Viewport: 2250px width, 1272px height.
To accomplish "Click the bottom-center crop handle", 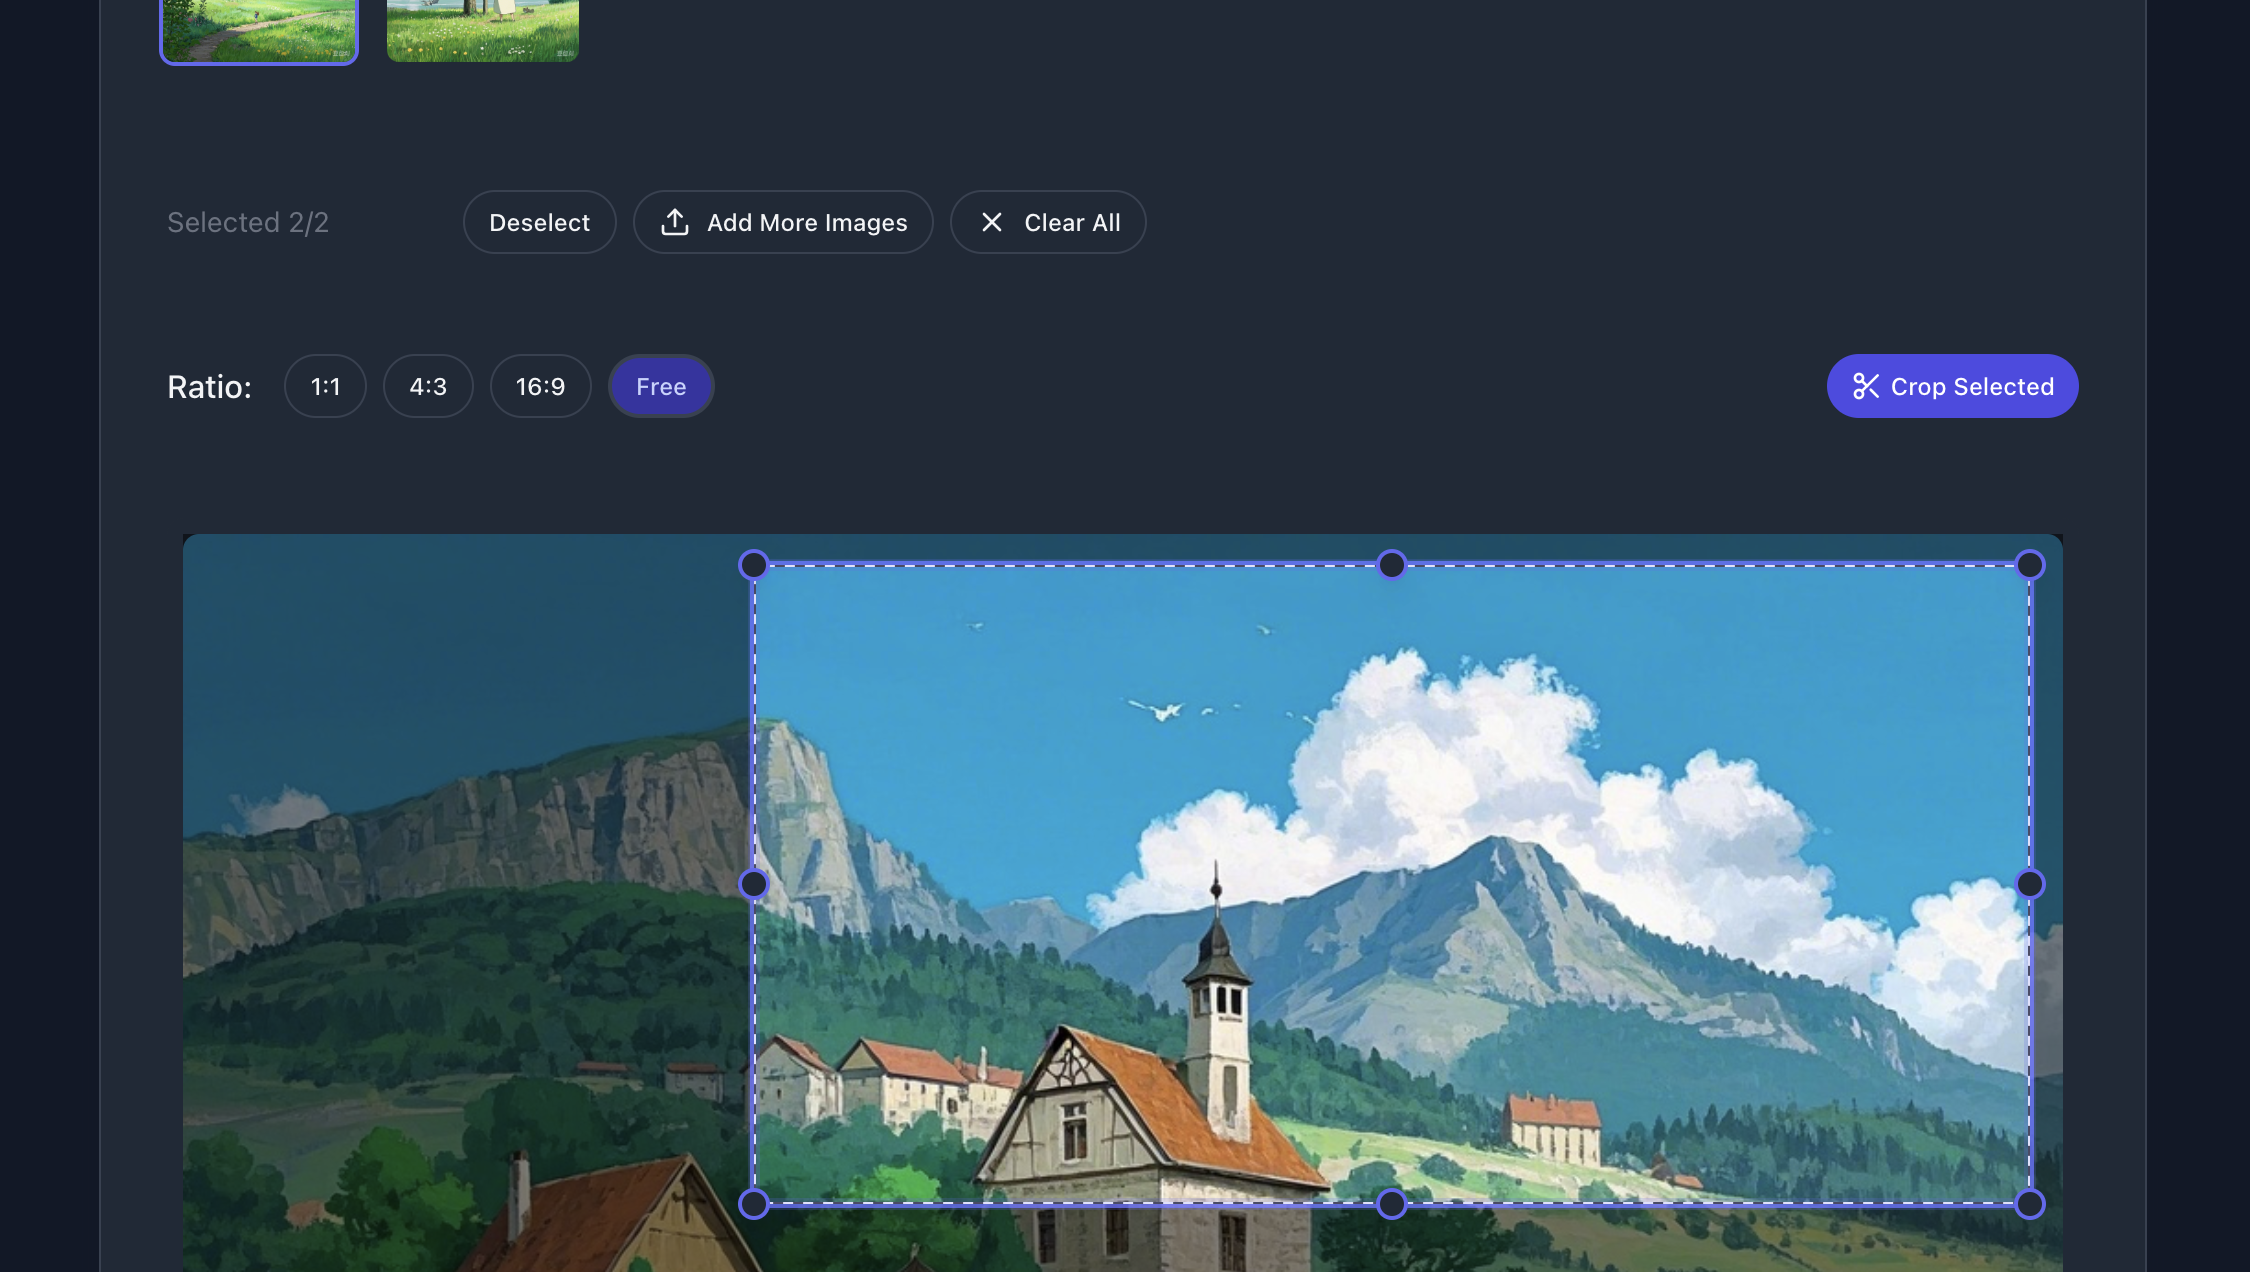I will tap(1391, 1204).
